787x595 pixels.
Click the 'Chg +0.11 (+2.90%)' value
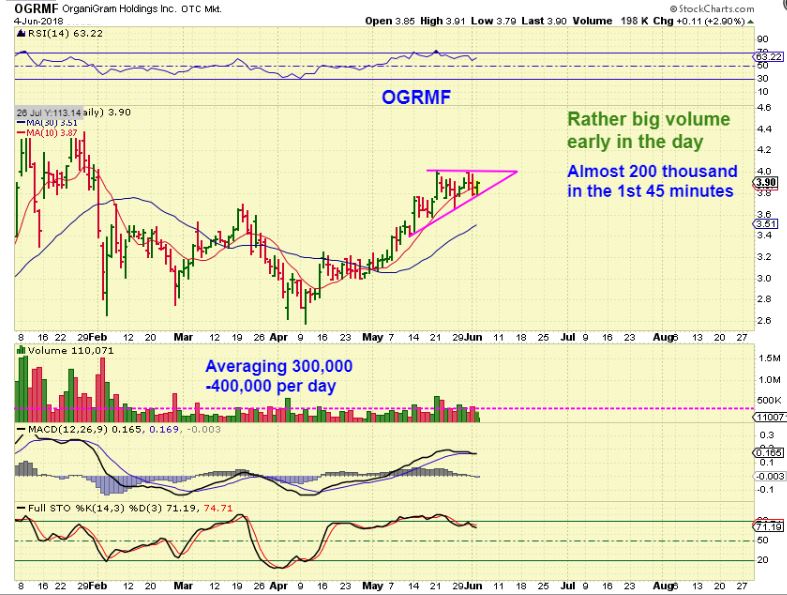click(x=700, y=21)
